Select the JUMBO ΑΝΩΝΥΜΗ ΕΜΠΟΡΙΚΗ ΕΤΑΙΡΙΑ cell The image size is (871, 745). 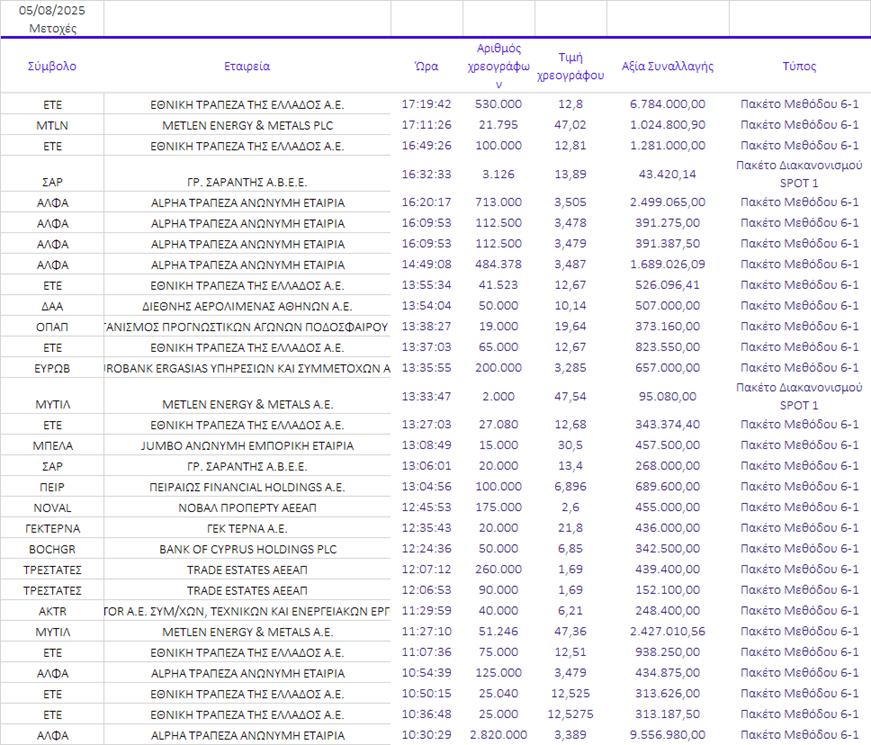point(247,445)
